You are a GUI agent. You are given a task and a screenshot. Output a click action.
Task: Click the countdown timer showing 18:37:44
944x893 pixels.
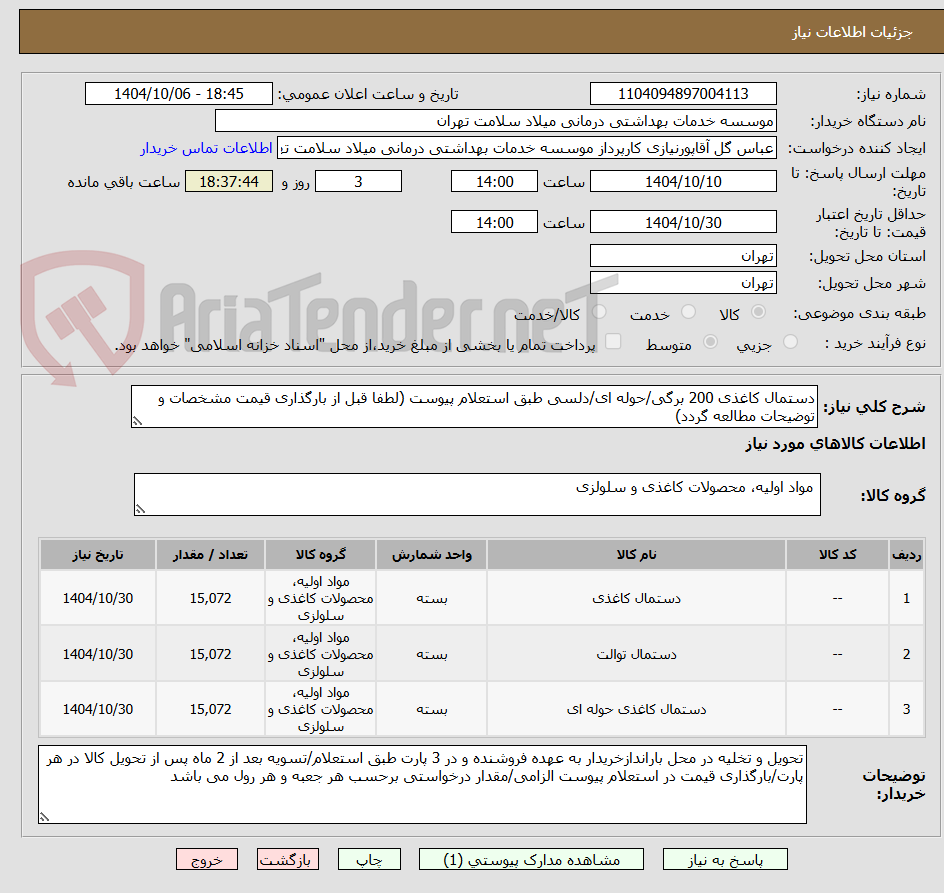point(228,181)
